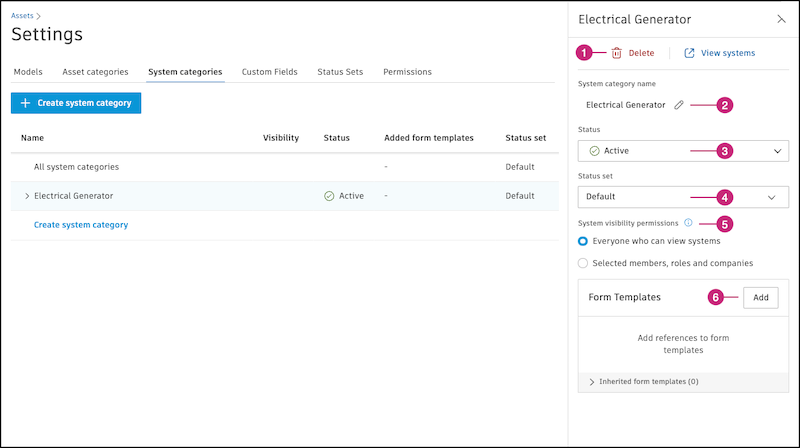Image resolution: width=800 pixels, height=448 pixels.
Task: Select the All system categories row
Action: click(x=77, y=166)
